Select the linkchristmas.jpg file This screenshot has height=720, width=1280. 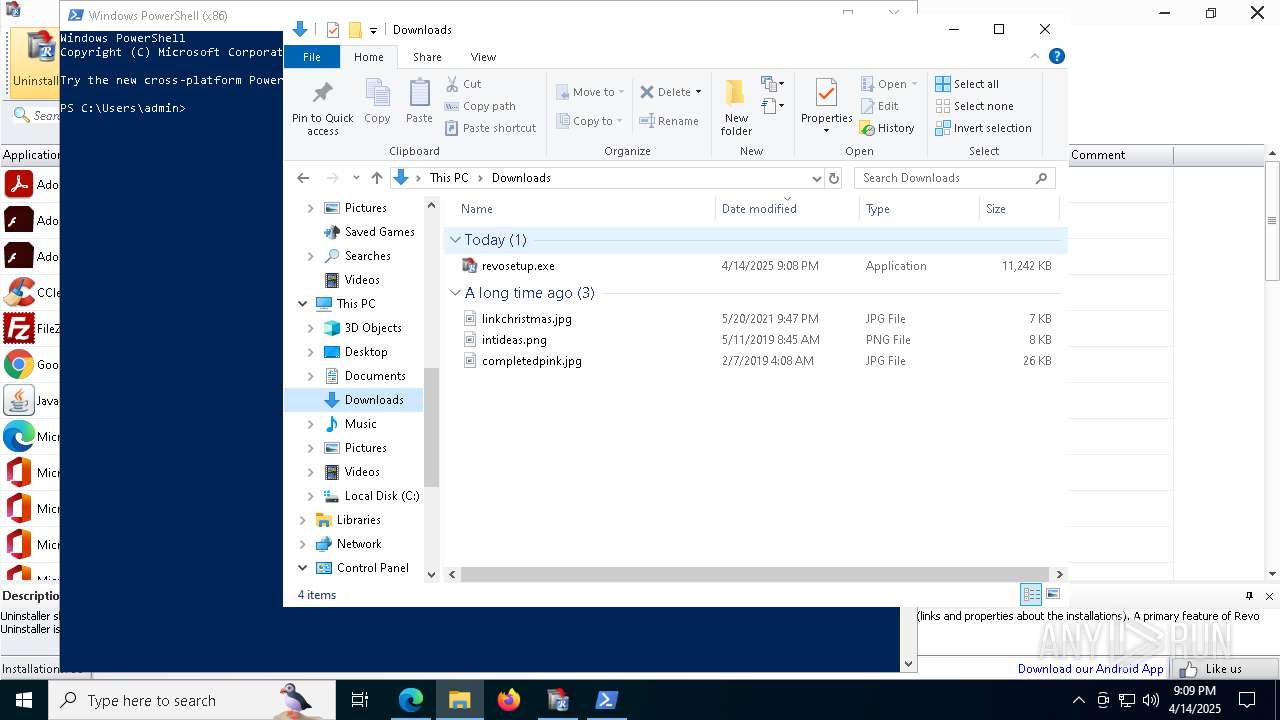(527, 319)
